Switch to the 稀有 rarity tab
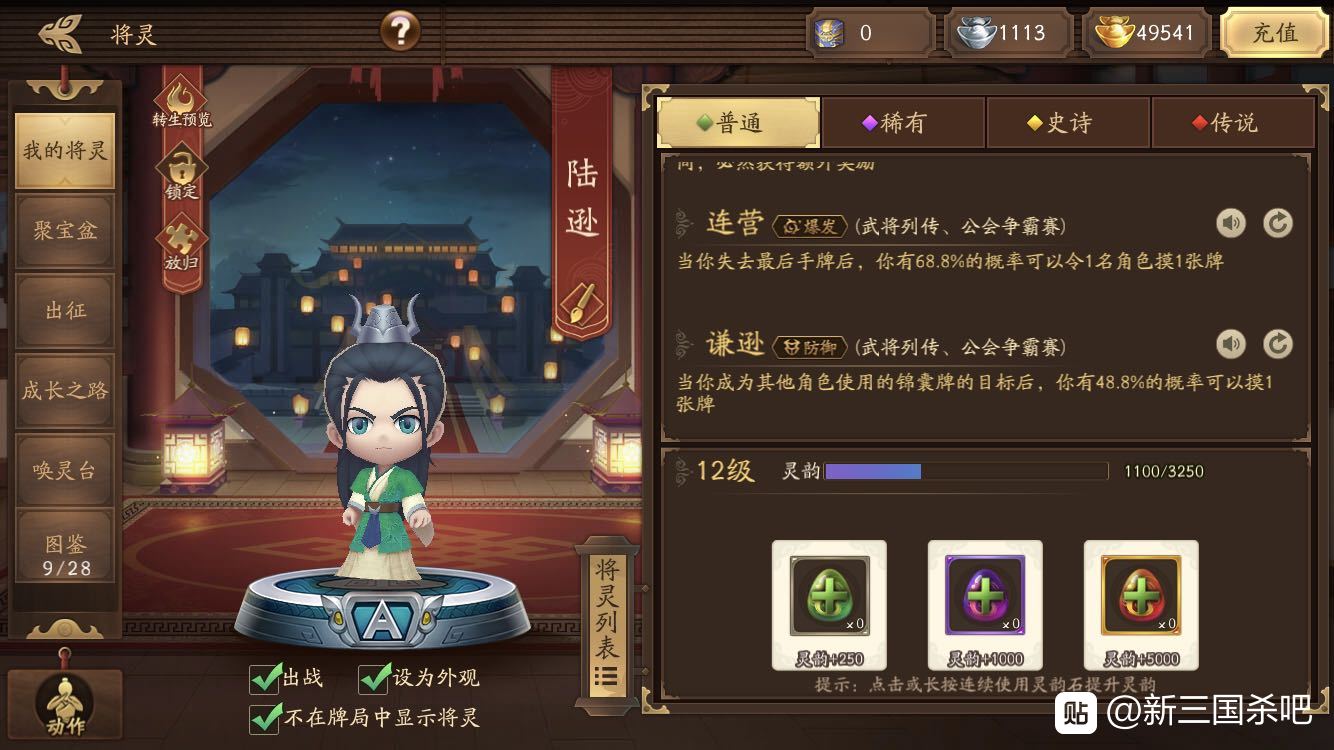 [903, 123]
